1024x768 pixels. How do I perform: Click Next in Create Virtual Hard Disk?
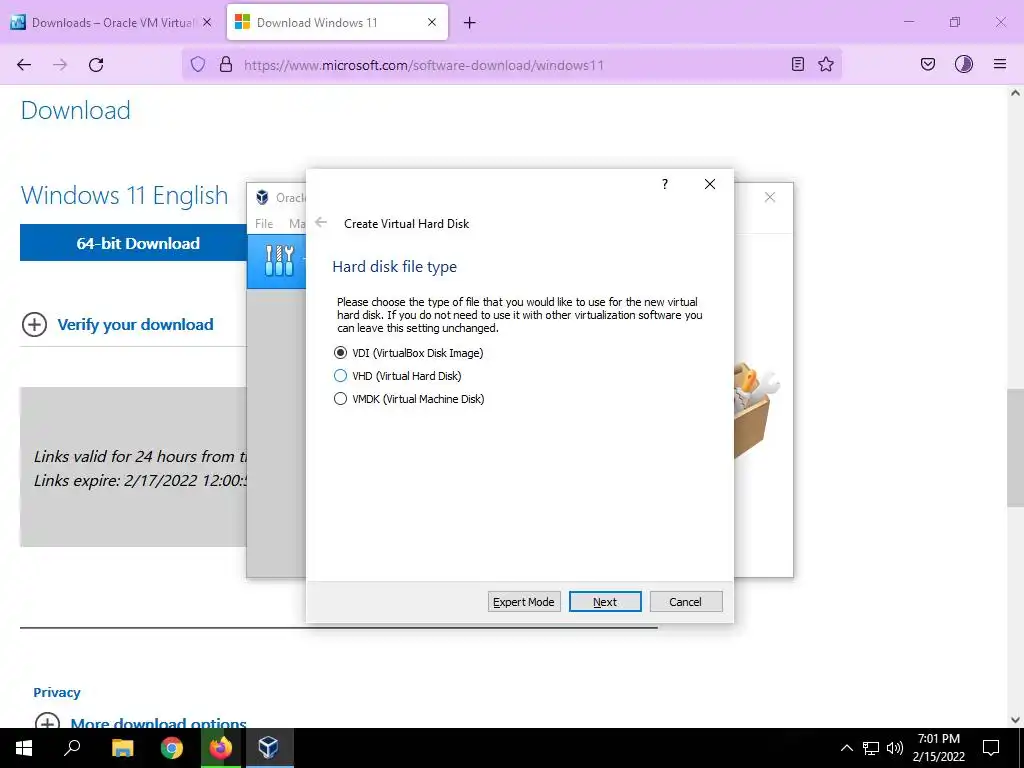click(x=605, y=601)
